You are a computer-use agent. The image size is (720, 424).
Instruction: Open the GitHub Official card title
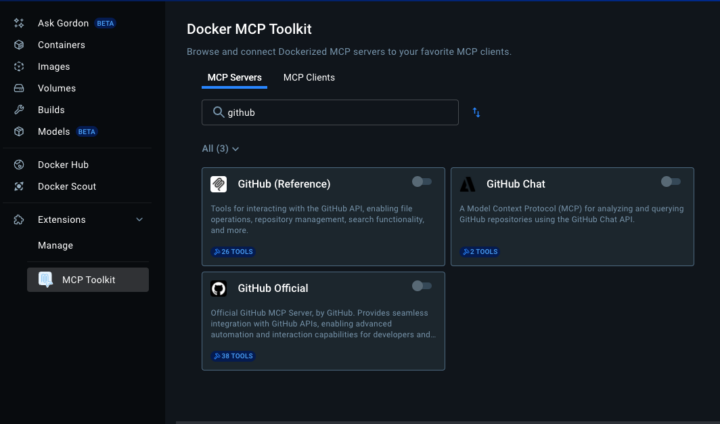point(273,288)
